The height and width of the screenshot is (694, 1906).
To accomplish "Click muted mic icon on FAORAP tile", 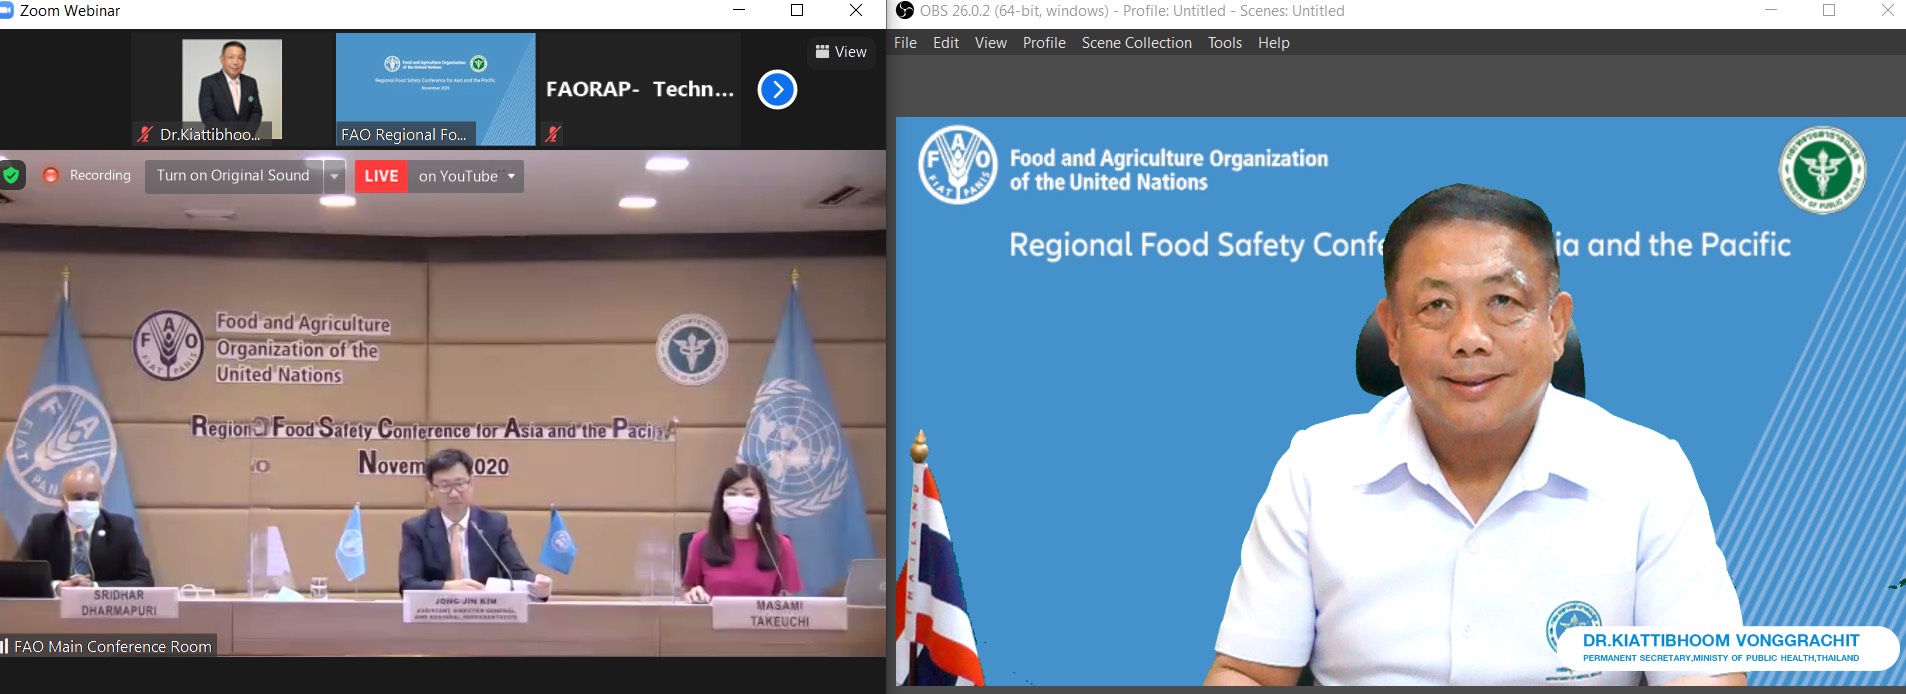I will [x=553, y=134].
